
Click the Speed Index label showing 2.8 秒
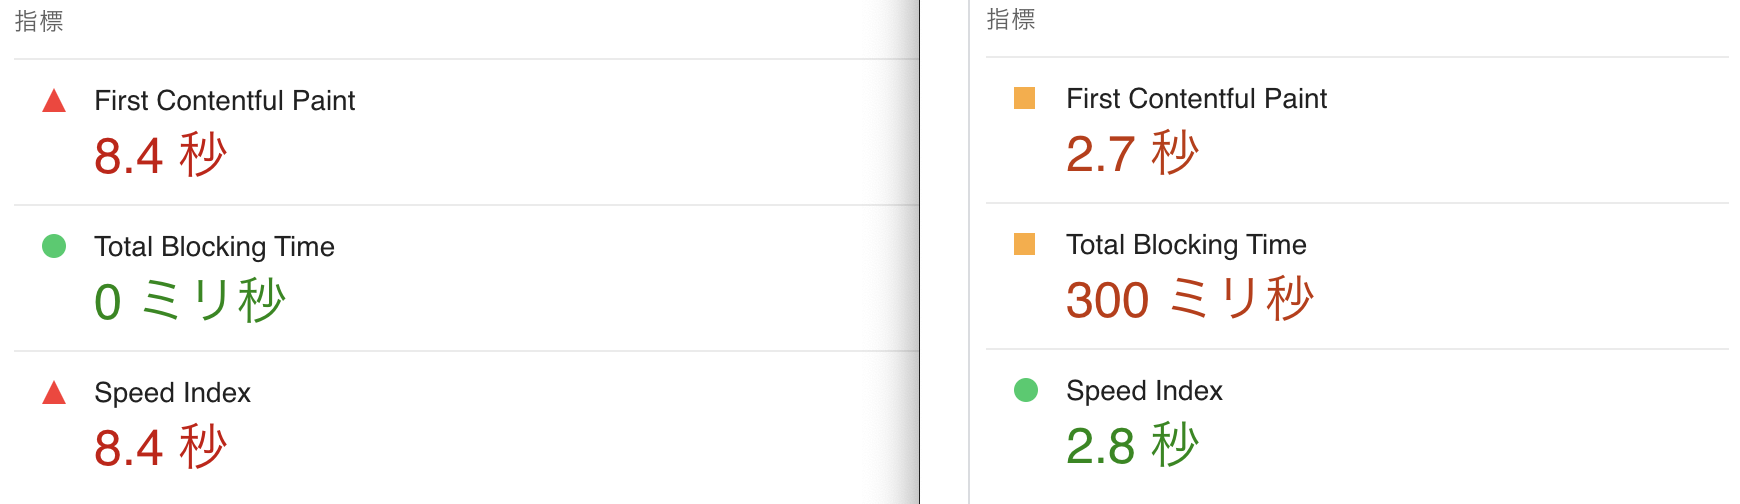pos(1144,391)
